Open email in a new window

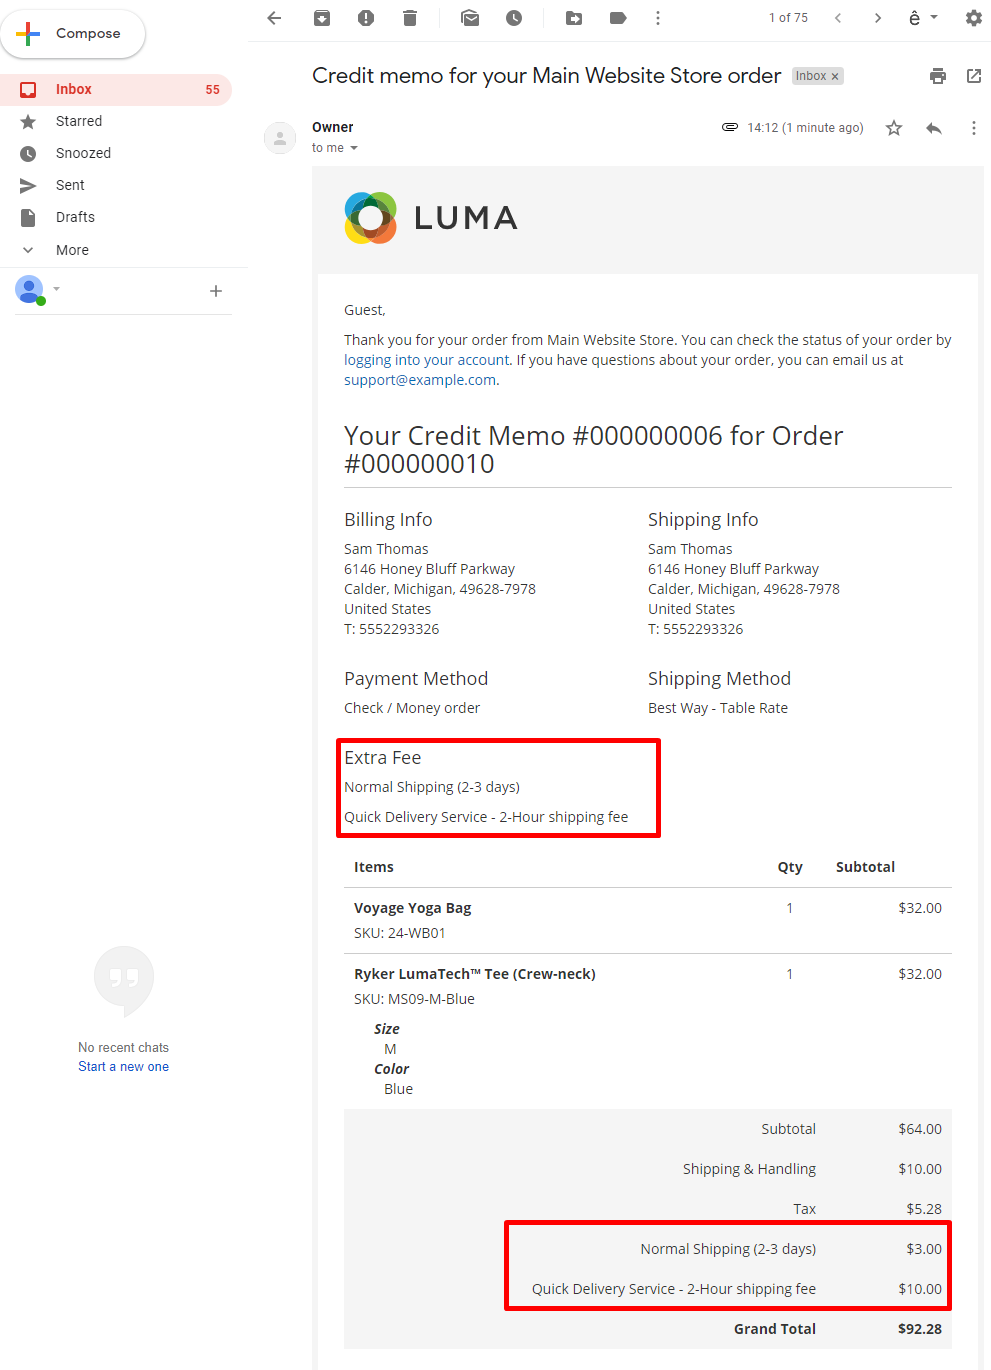point(973,76)
